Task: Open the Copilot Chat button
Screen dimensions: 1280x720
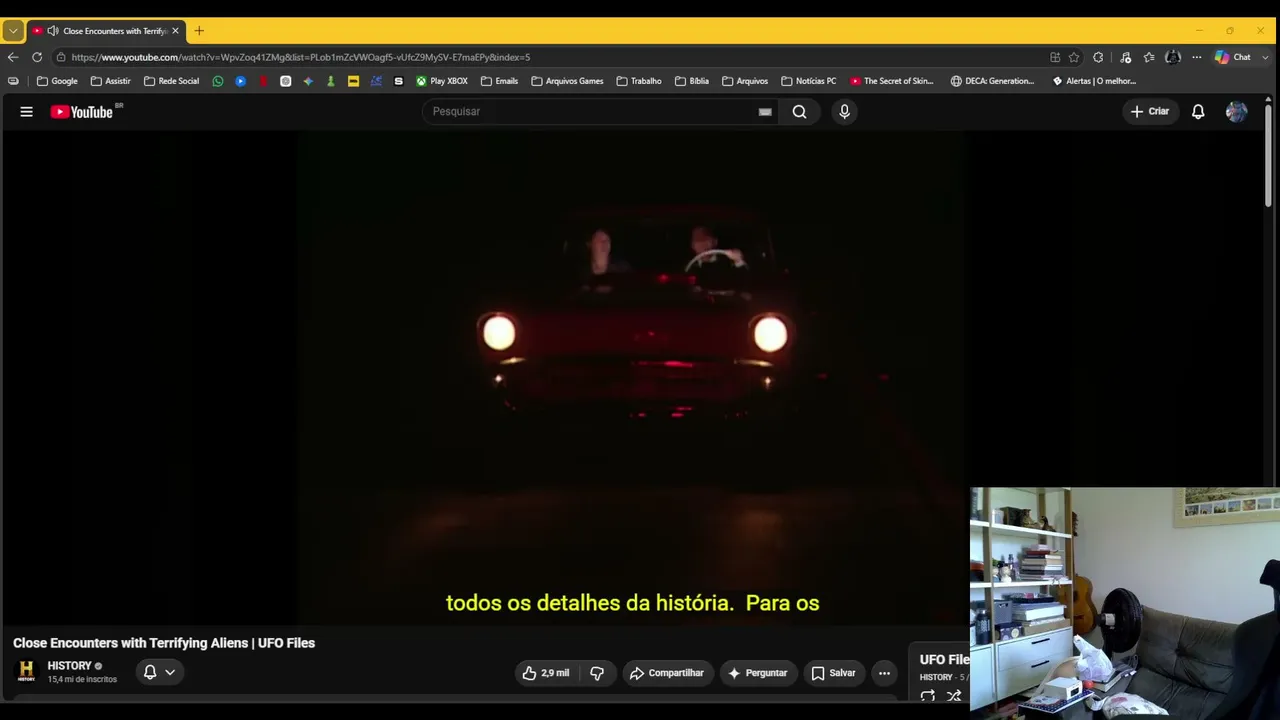Action: coord(1232,57)
